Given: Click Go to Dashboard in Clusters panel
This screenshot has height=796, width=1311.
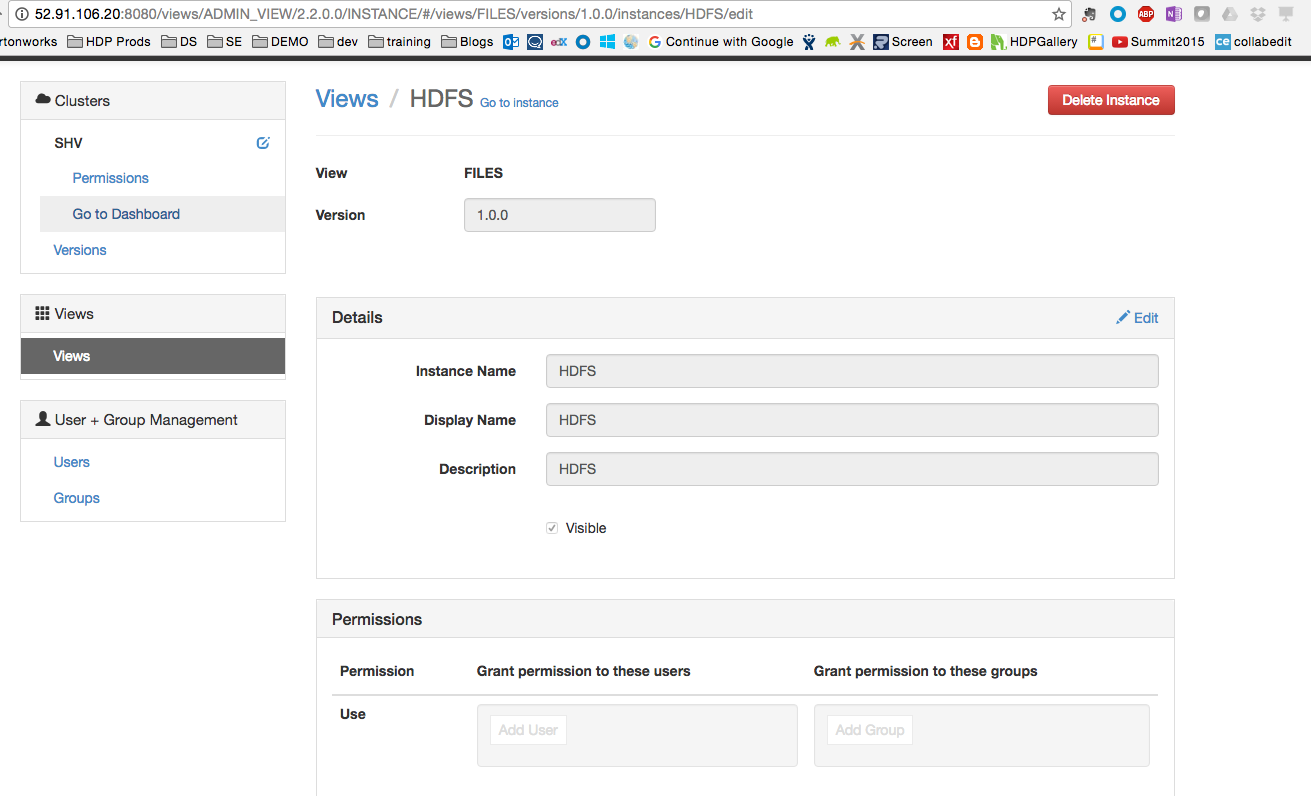Looking at the screenshot, I should click(x=126, y=214).
